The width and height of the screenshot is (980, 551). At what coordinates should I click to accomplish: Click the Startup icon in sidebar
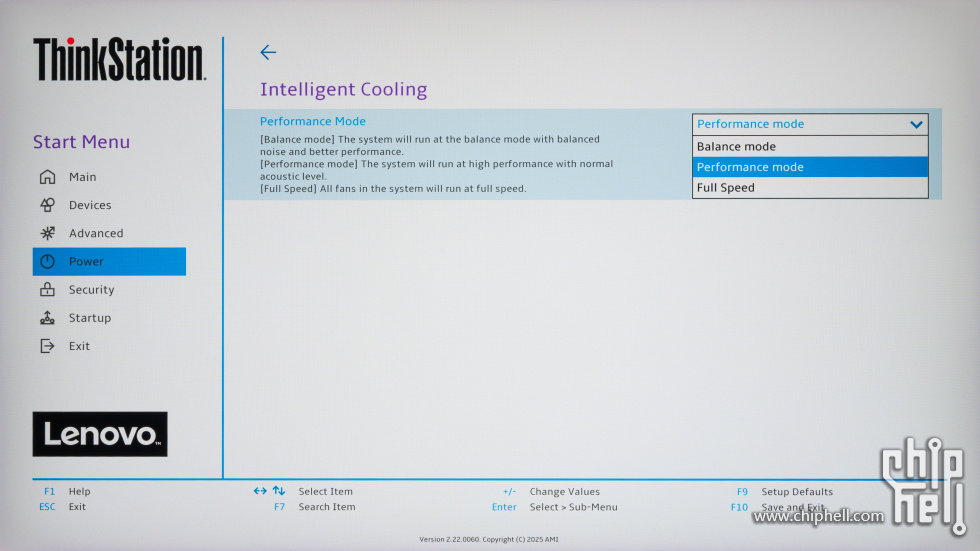(47, 318)
